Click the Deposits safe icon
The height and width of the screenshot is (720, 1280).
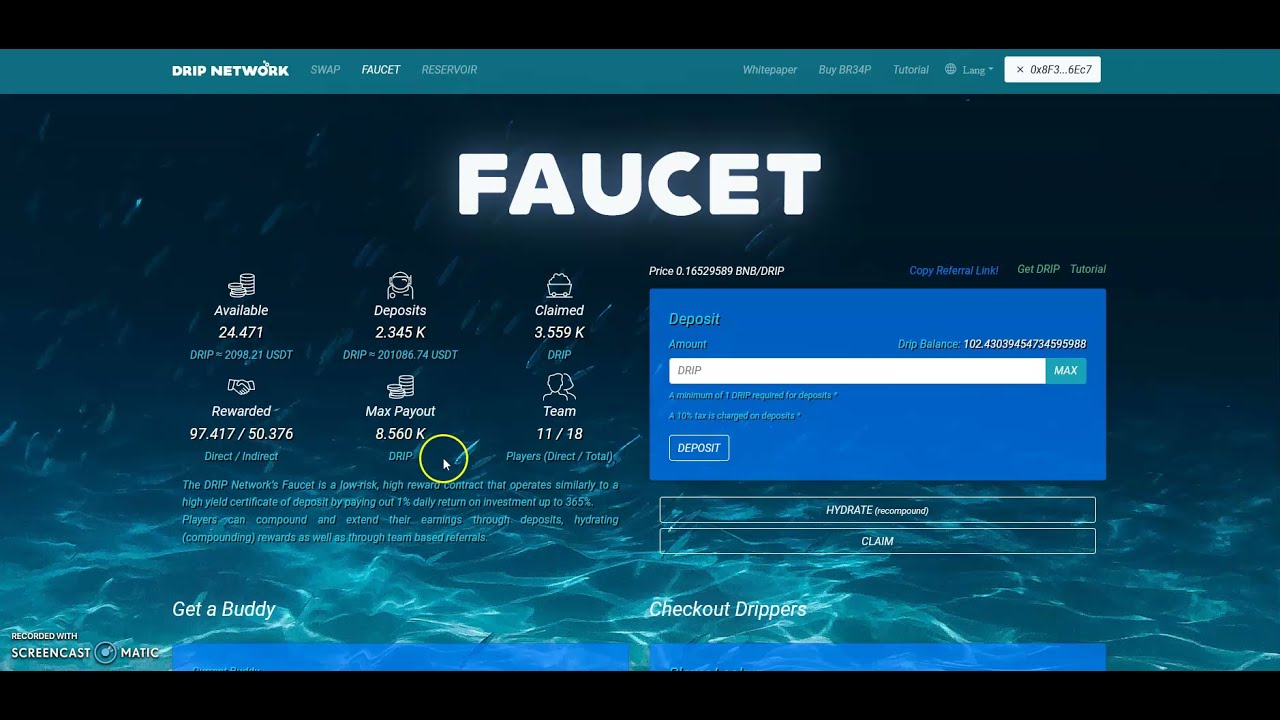[400, 286]
